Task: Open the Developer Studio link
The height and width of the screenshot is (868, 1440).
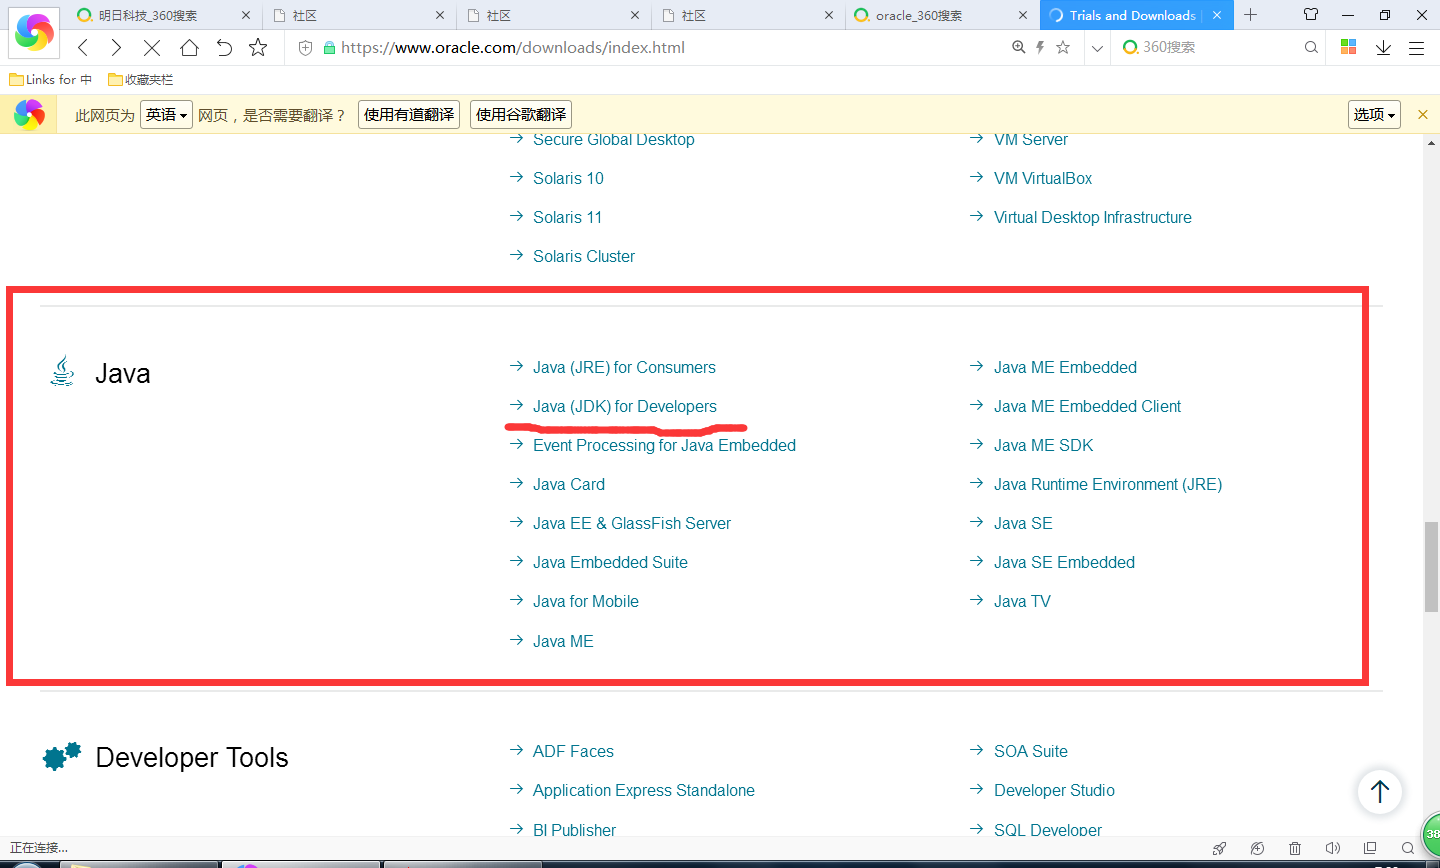Action: pos(1054,790)
